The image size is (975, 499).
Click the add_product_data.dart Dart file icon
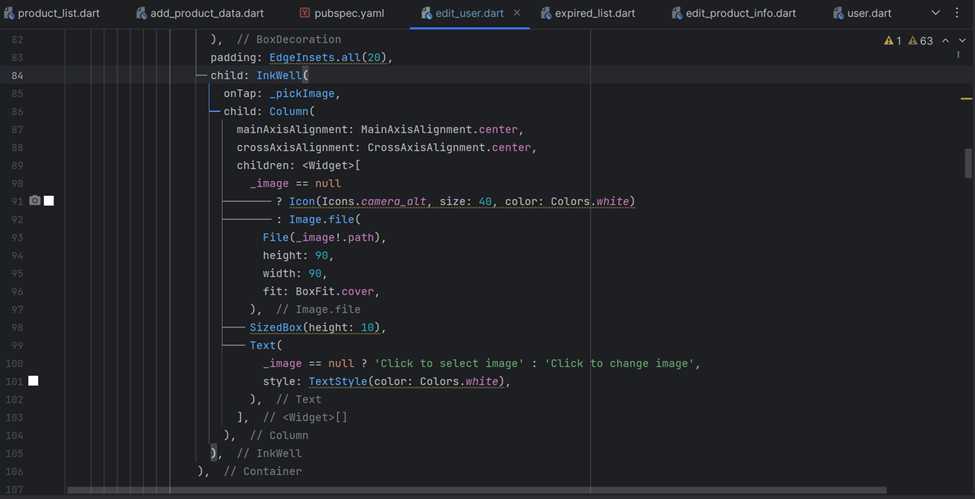[x=142, y=13]
